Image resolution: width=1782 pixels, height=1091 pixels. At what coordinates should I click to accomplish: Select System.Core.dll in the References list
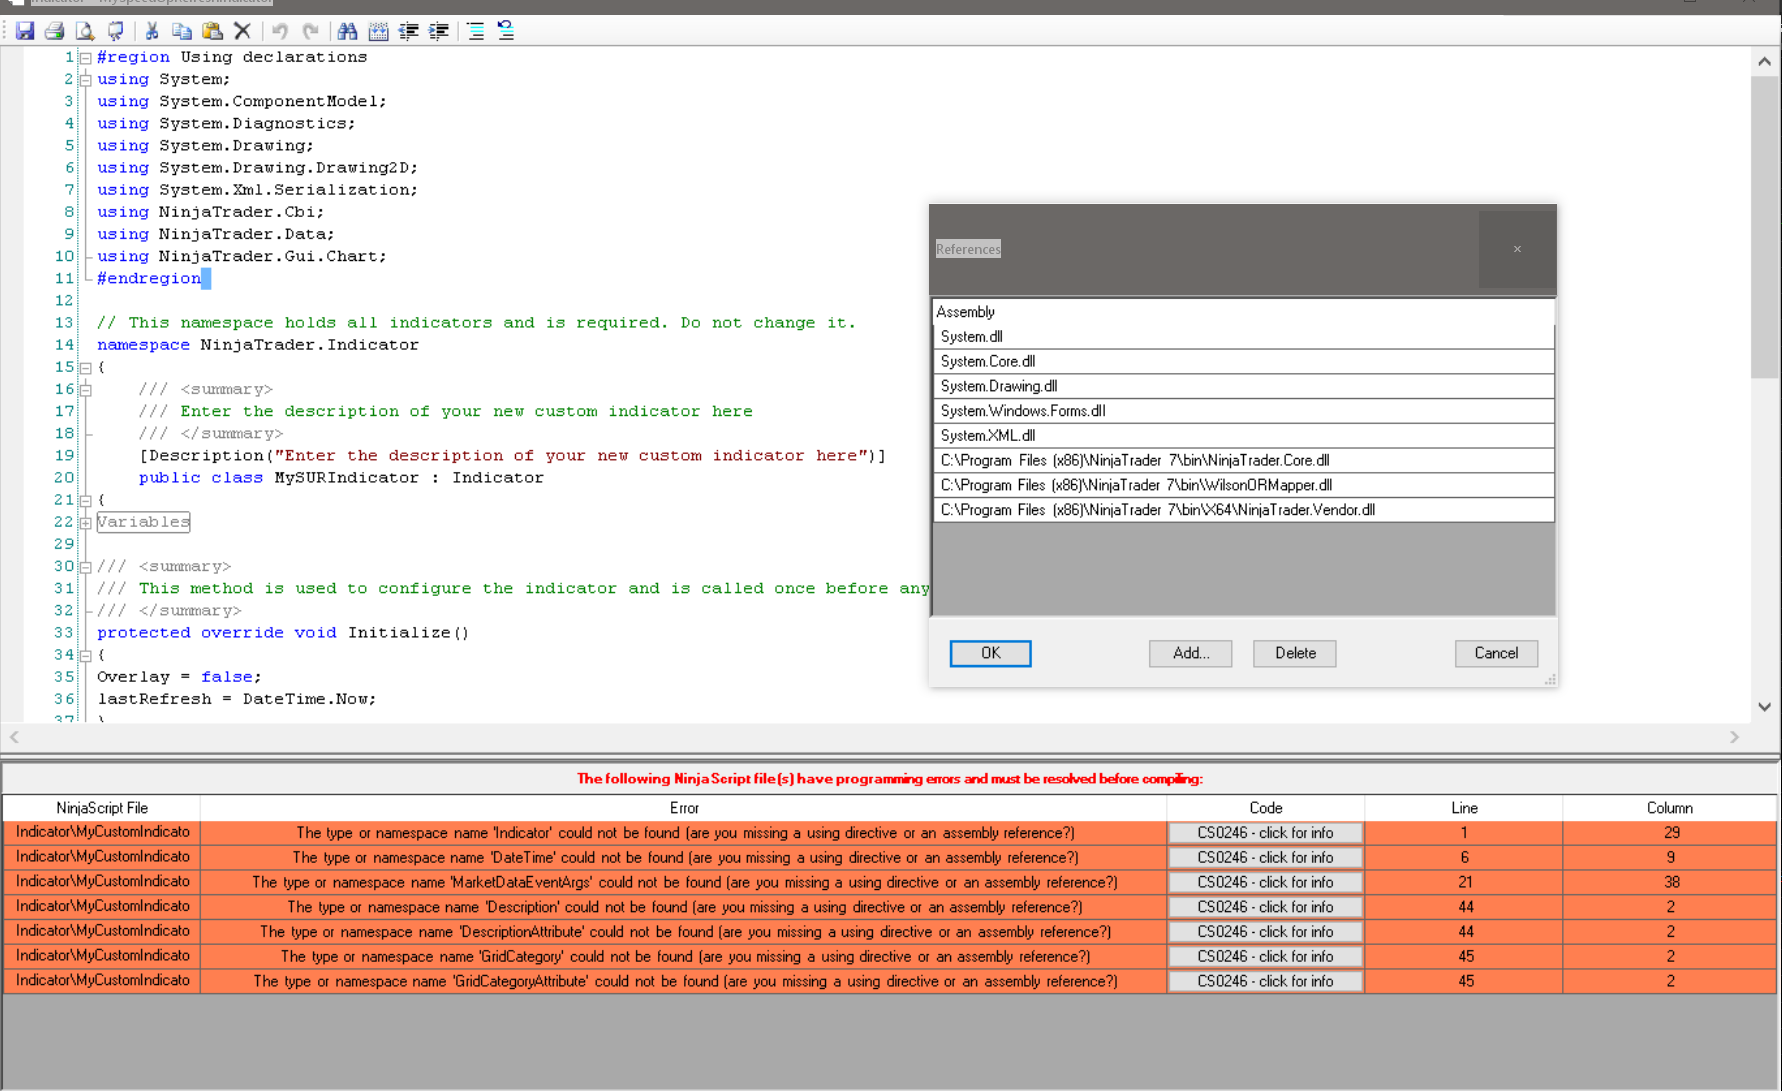point(1243,362)
